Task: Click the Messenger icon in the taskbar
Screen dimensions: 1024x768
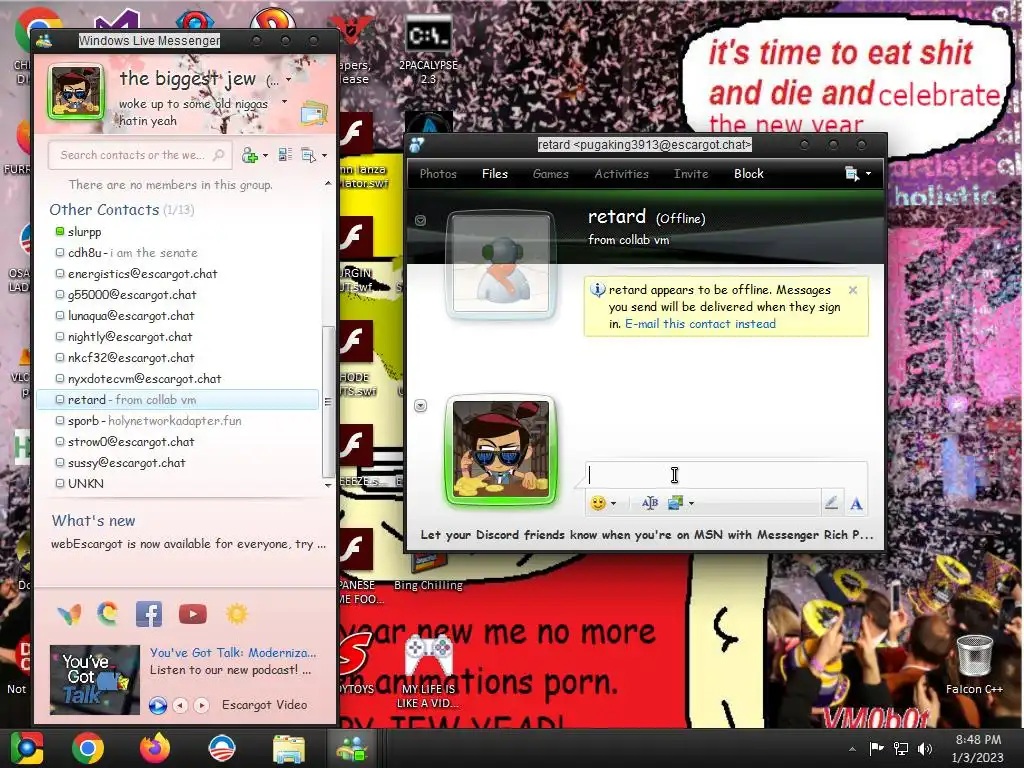Action: 352,748
